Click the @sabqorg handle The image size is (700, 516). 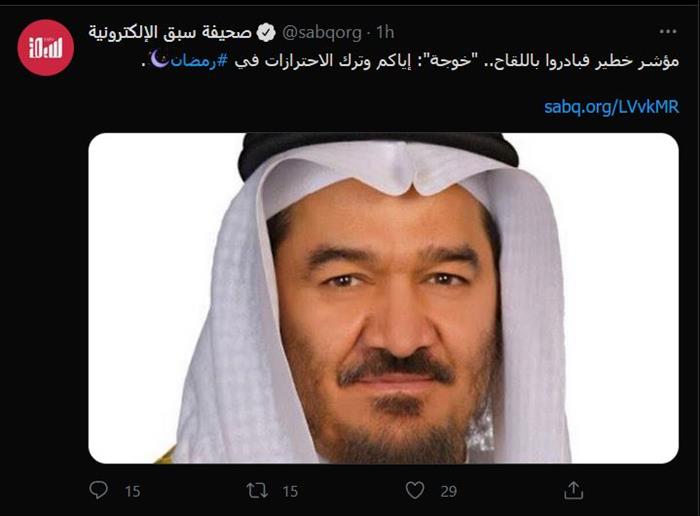[x=322, y=33]
